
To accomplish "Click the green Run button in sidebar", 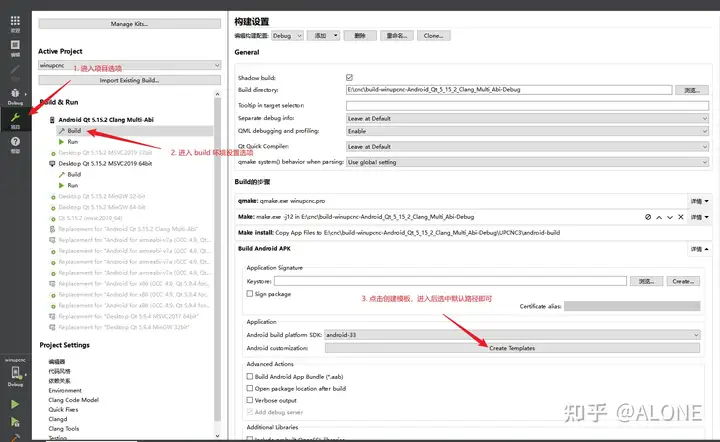I will 15,404.
